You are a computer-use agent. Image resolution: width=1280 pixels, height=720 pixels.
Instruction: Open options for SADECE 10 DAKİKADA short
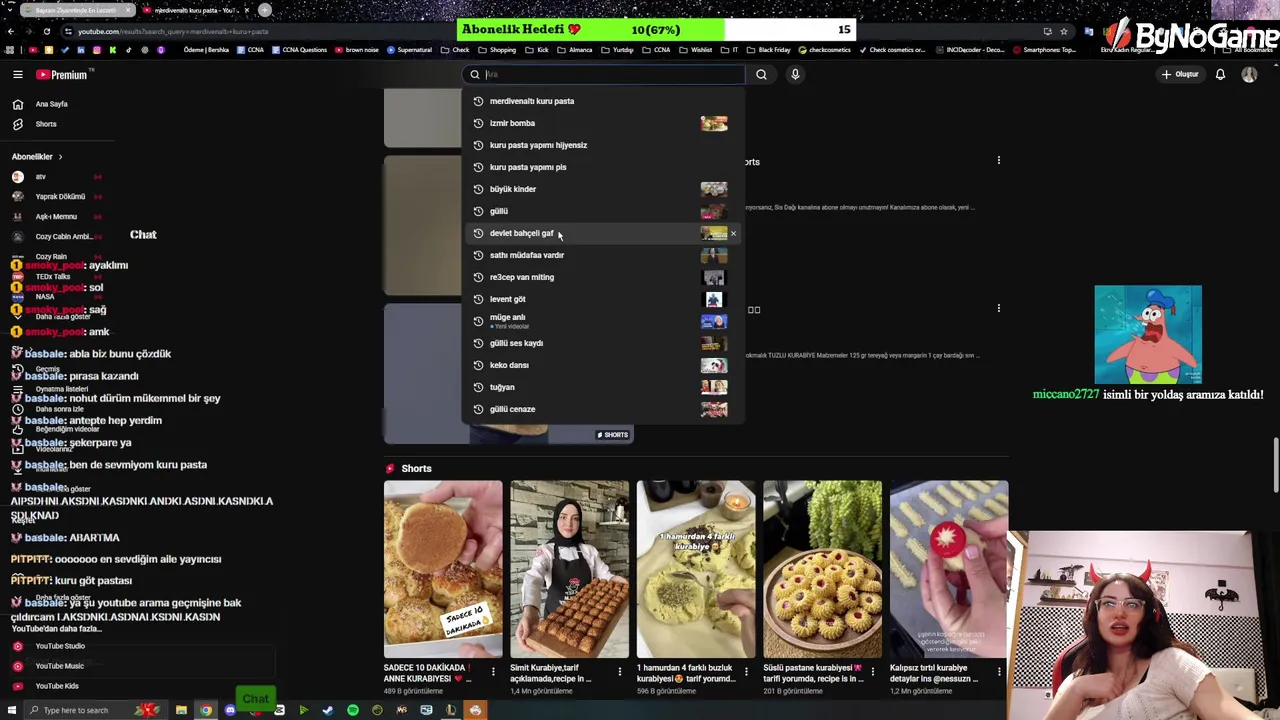coord(493,671)
